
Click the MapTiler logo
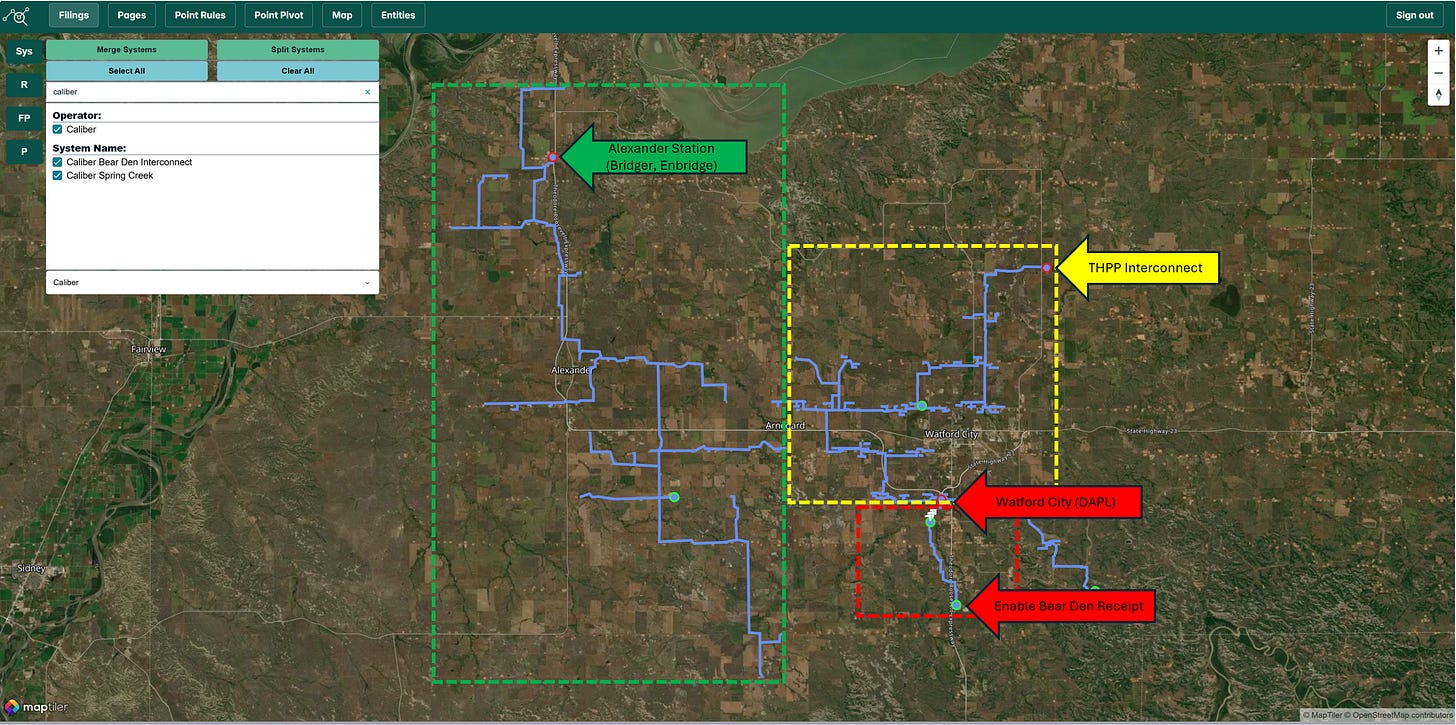click(x=36, y=708)
